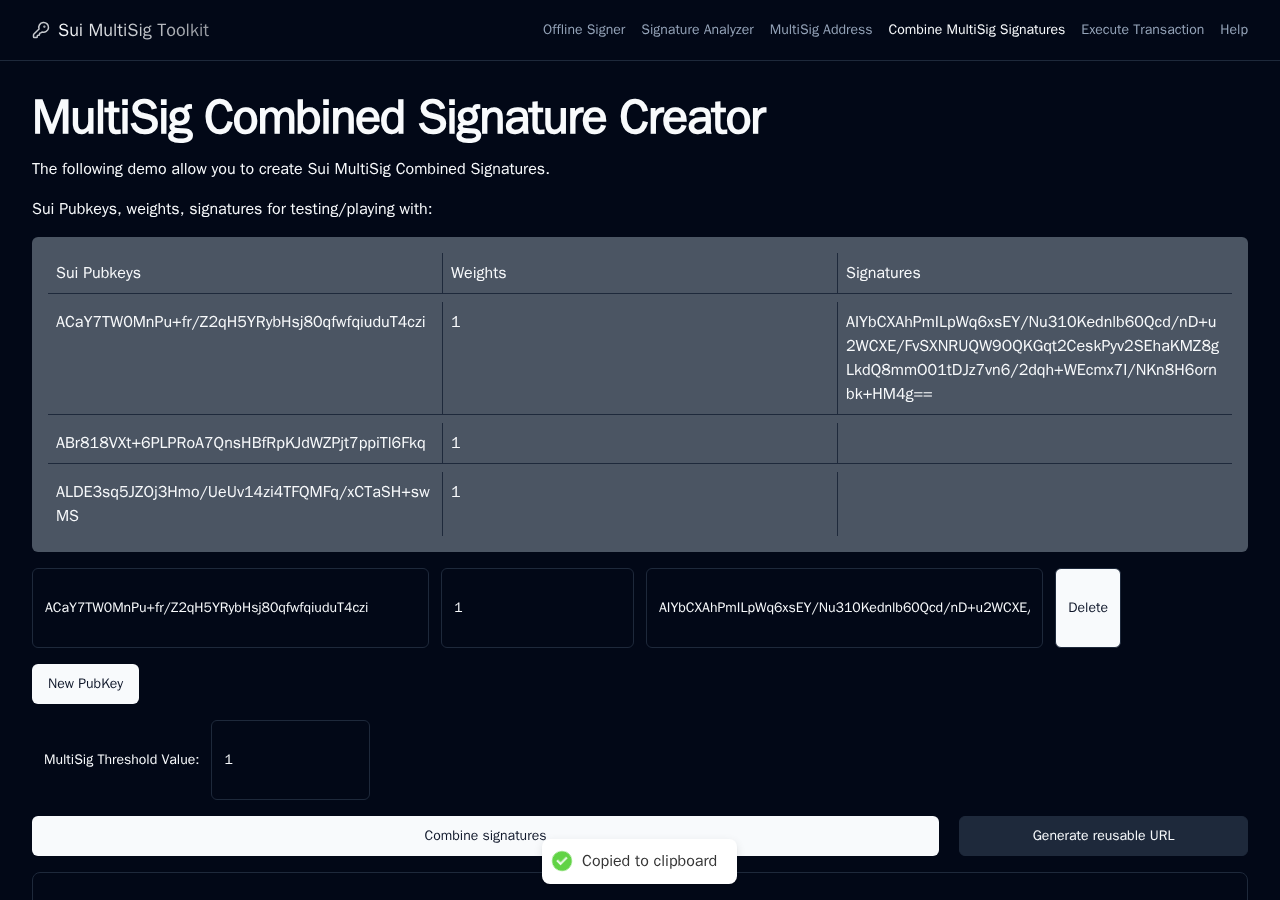Click the key logo icon
The image size is (1280, 900).
(41, 30)
